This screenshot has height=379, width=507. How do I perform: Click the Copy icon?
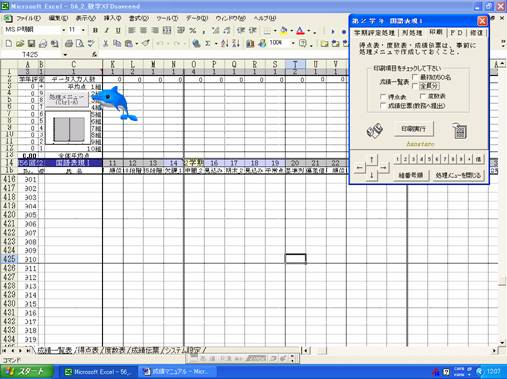point(117,43)
